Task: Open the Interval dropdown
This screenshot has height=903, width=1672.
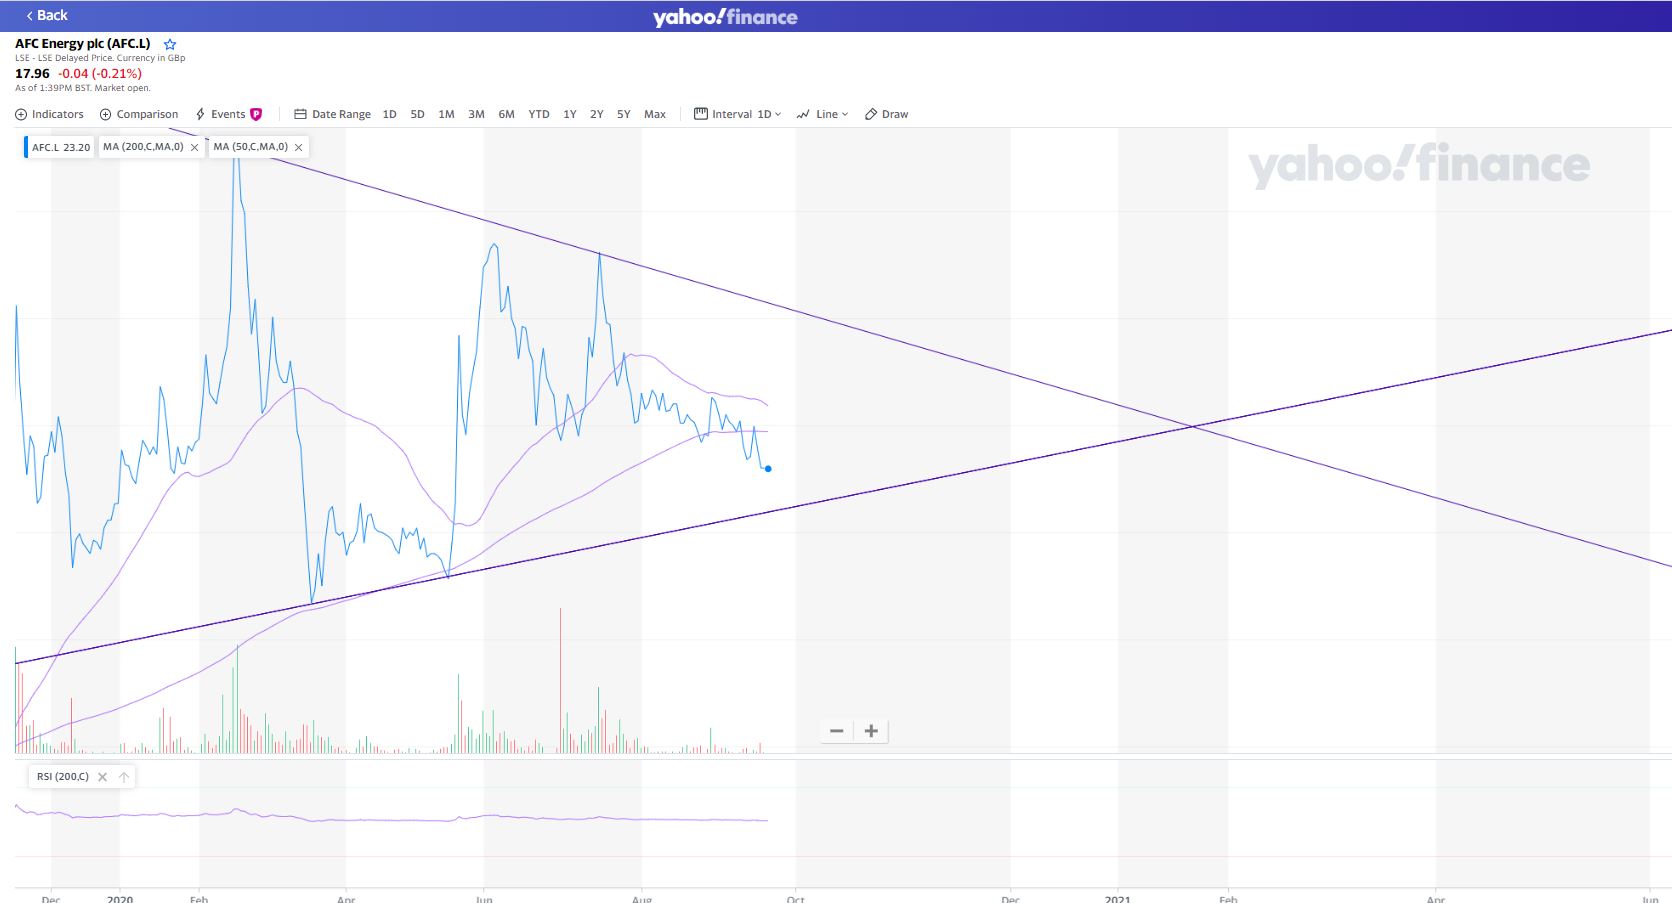Action: coord(740,114)
